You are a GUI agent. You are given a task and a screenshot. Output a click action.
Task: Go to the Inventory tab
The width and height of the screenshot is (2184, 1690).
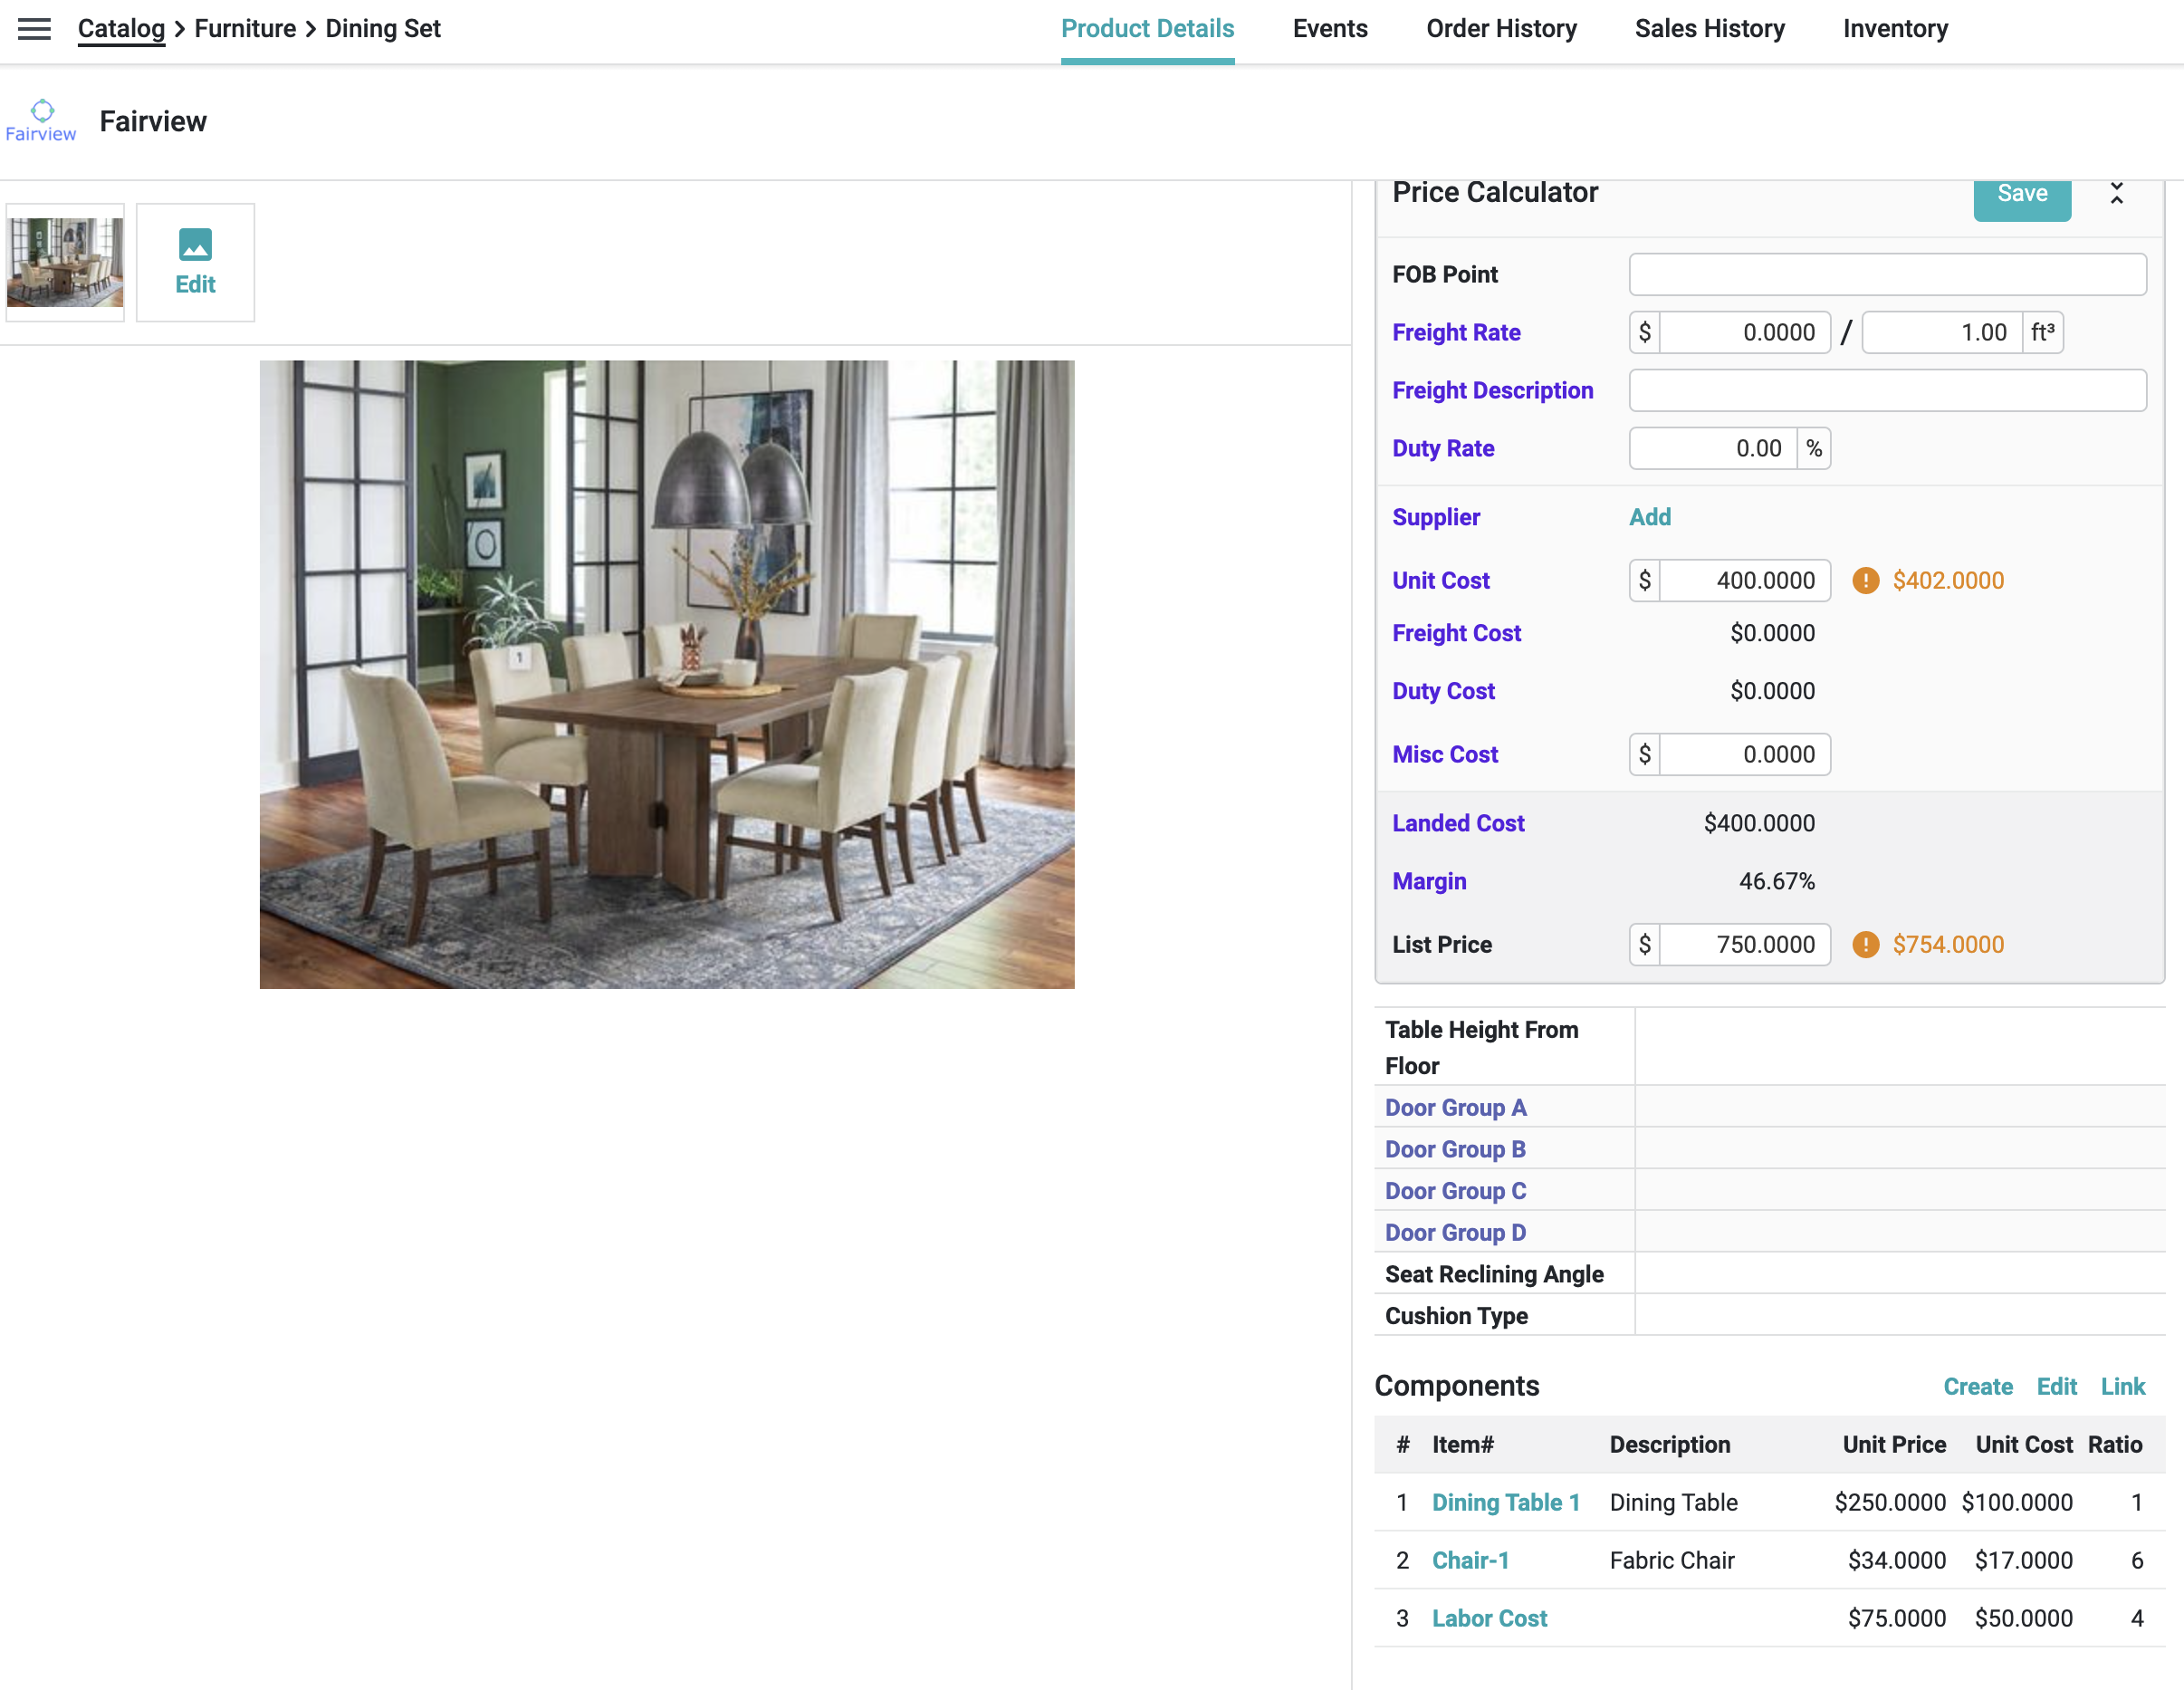pyautogui.click(x=1894, y=29)
